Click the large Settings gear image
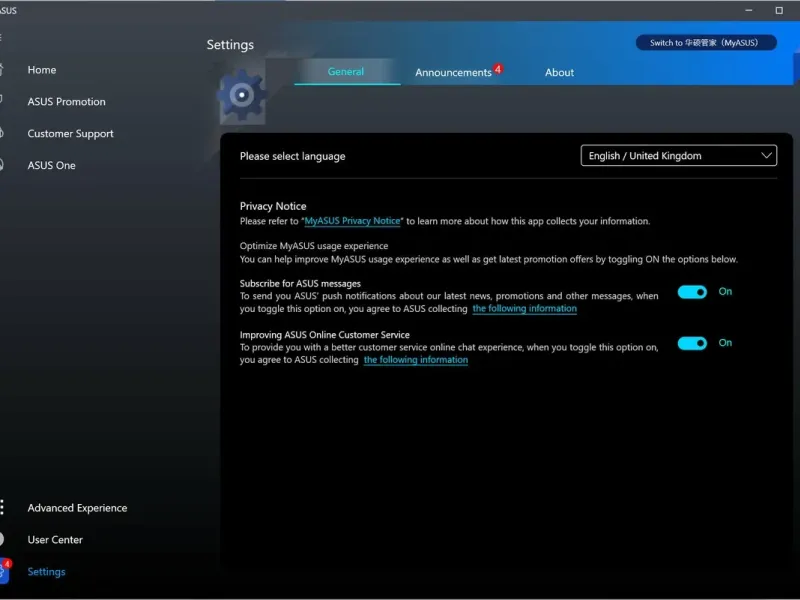Image resolution: width=800 pixels, height=600 pixels. (242, 95)
